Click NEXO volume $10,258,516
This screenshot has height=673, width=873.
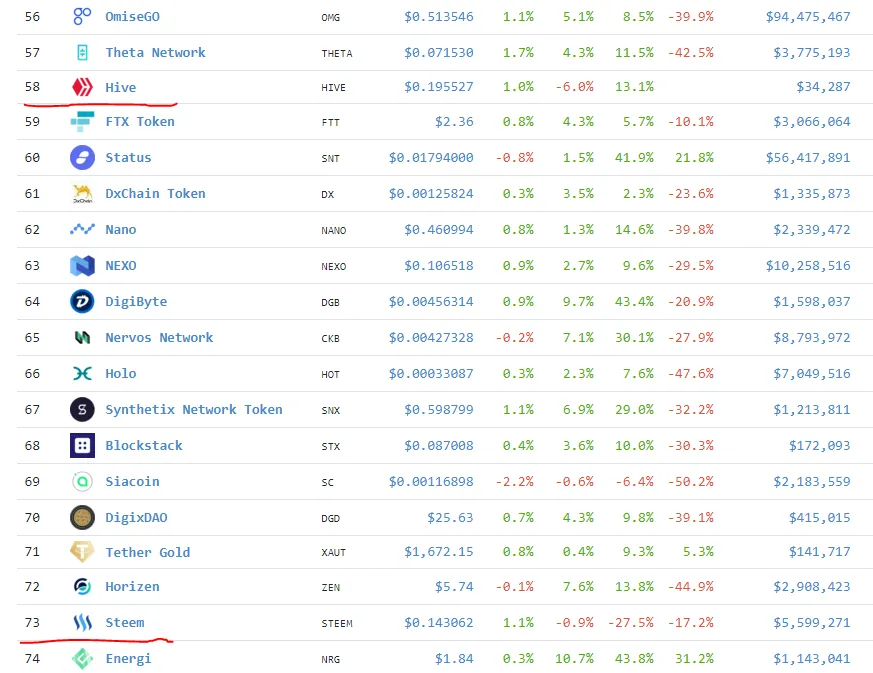(x=808, y=266)
